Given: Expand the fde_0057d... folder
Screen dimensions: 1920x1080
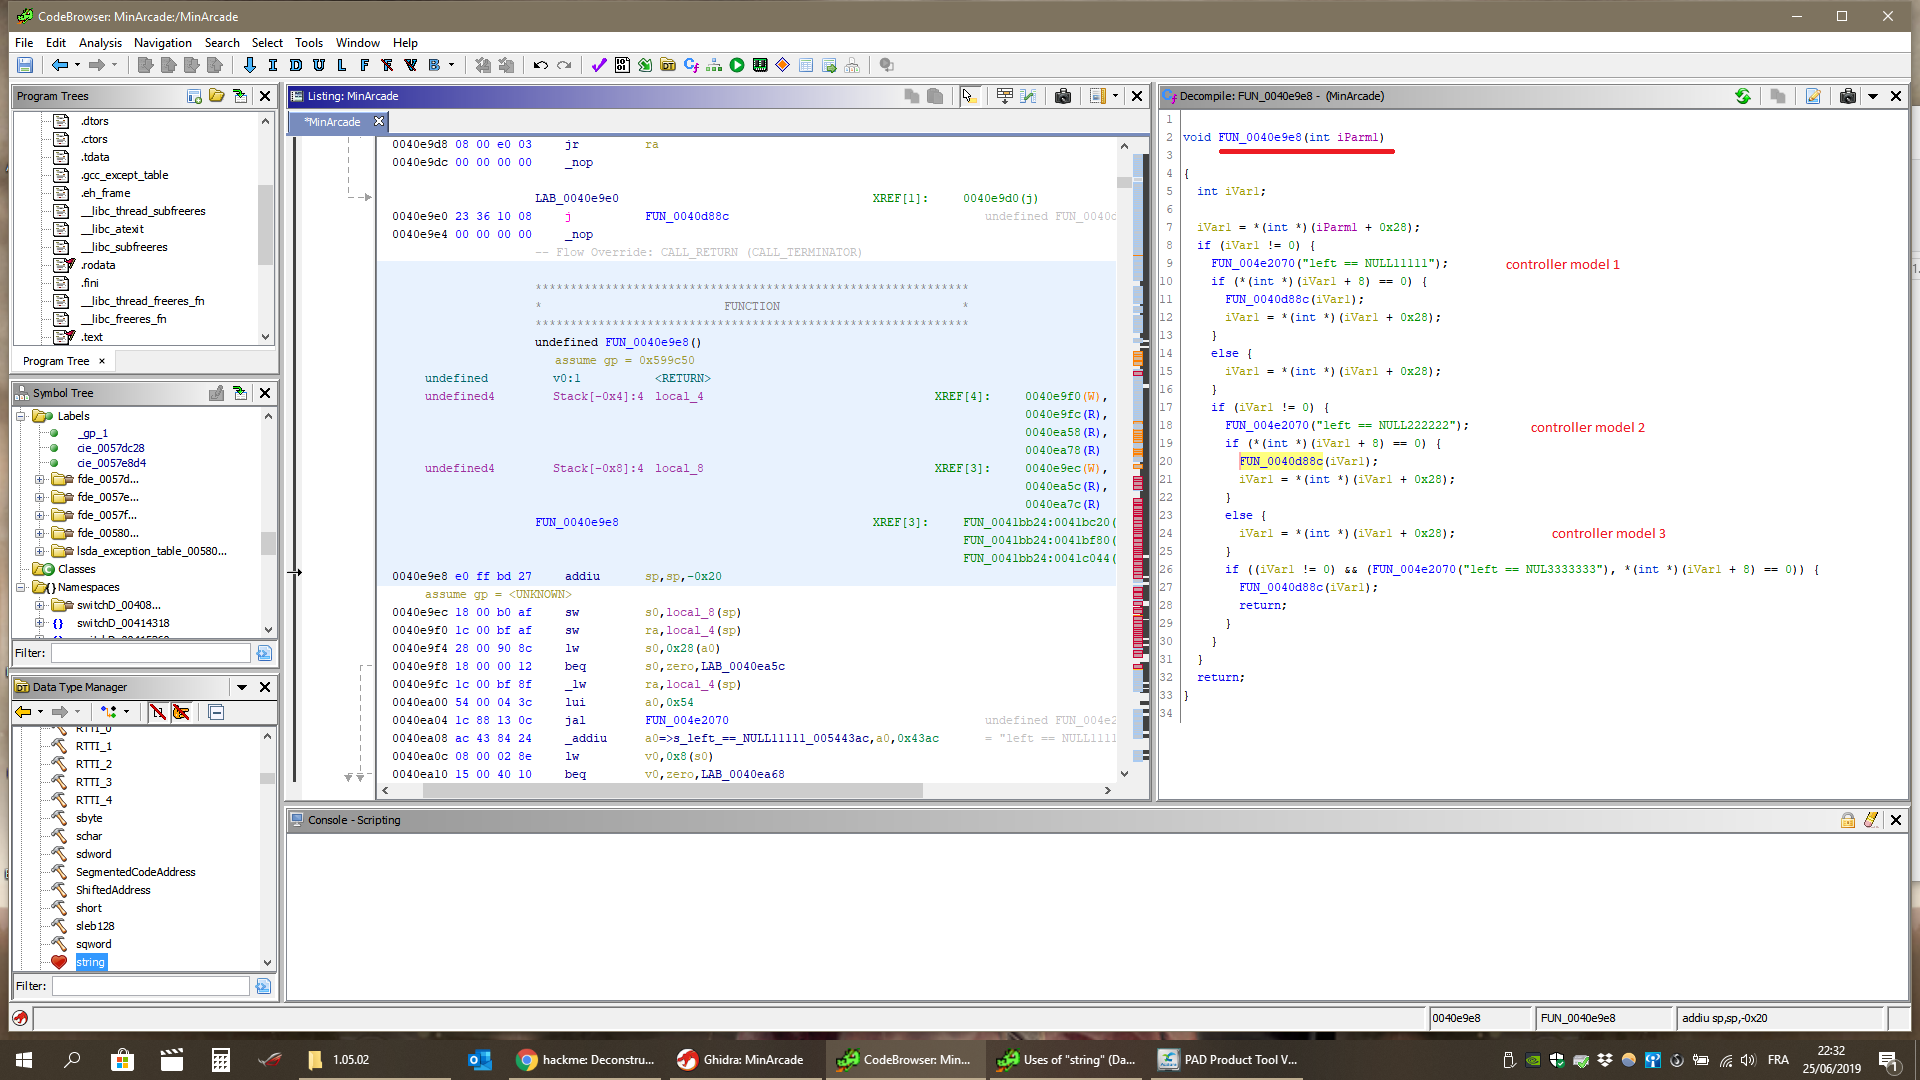Looking at the screenshot, I should click(40, 479).
